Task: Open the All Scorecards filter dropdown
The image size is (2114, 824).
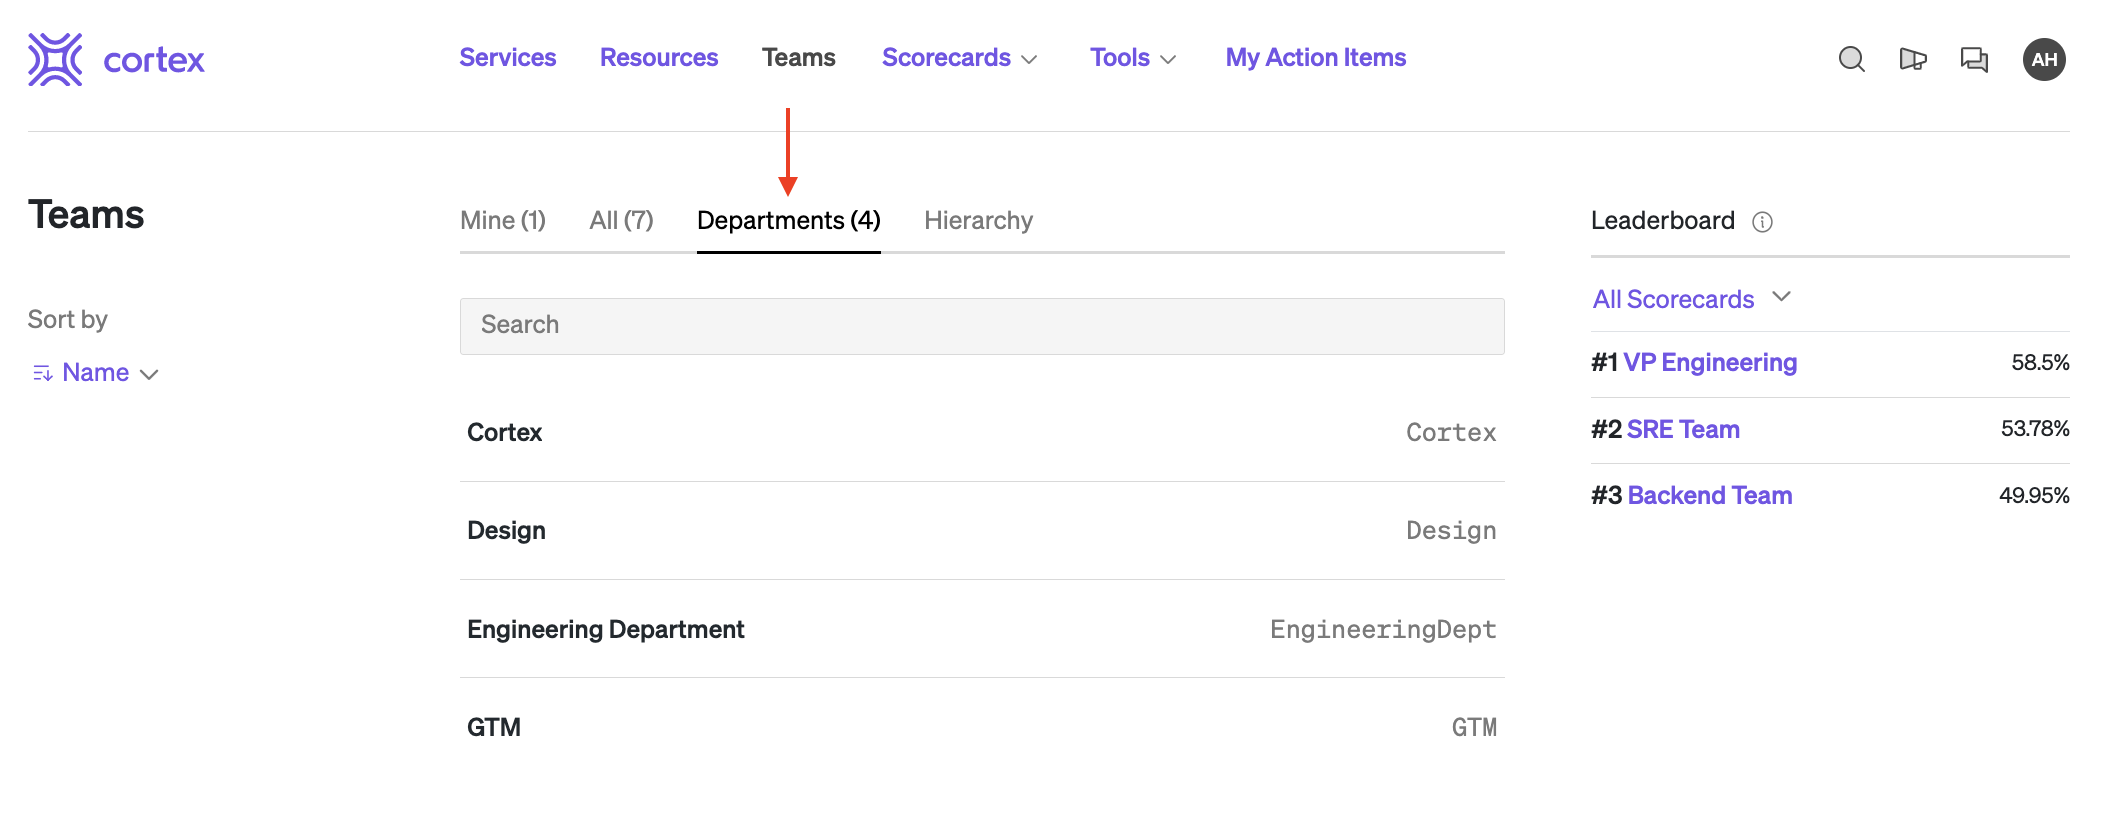Action: pyautogui.click(x=1692, y=299)
